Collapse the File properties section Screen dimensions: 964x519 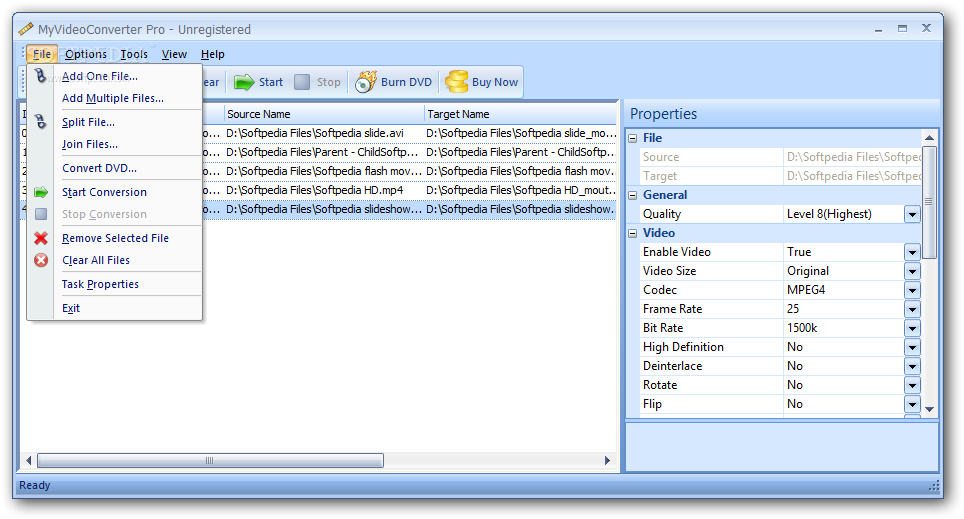click(x=633, y=138)
